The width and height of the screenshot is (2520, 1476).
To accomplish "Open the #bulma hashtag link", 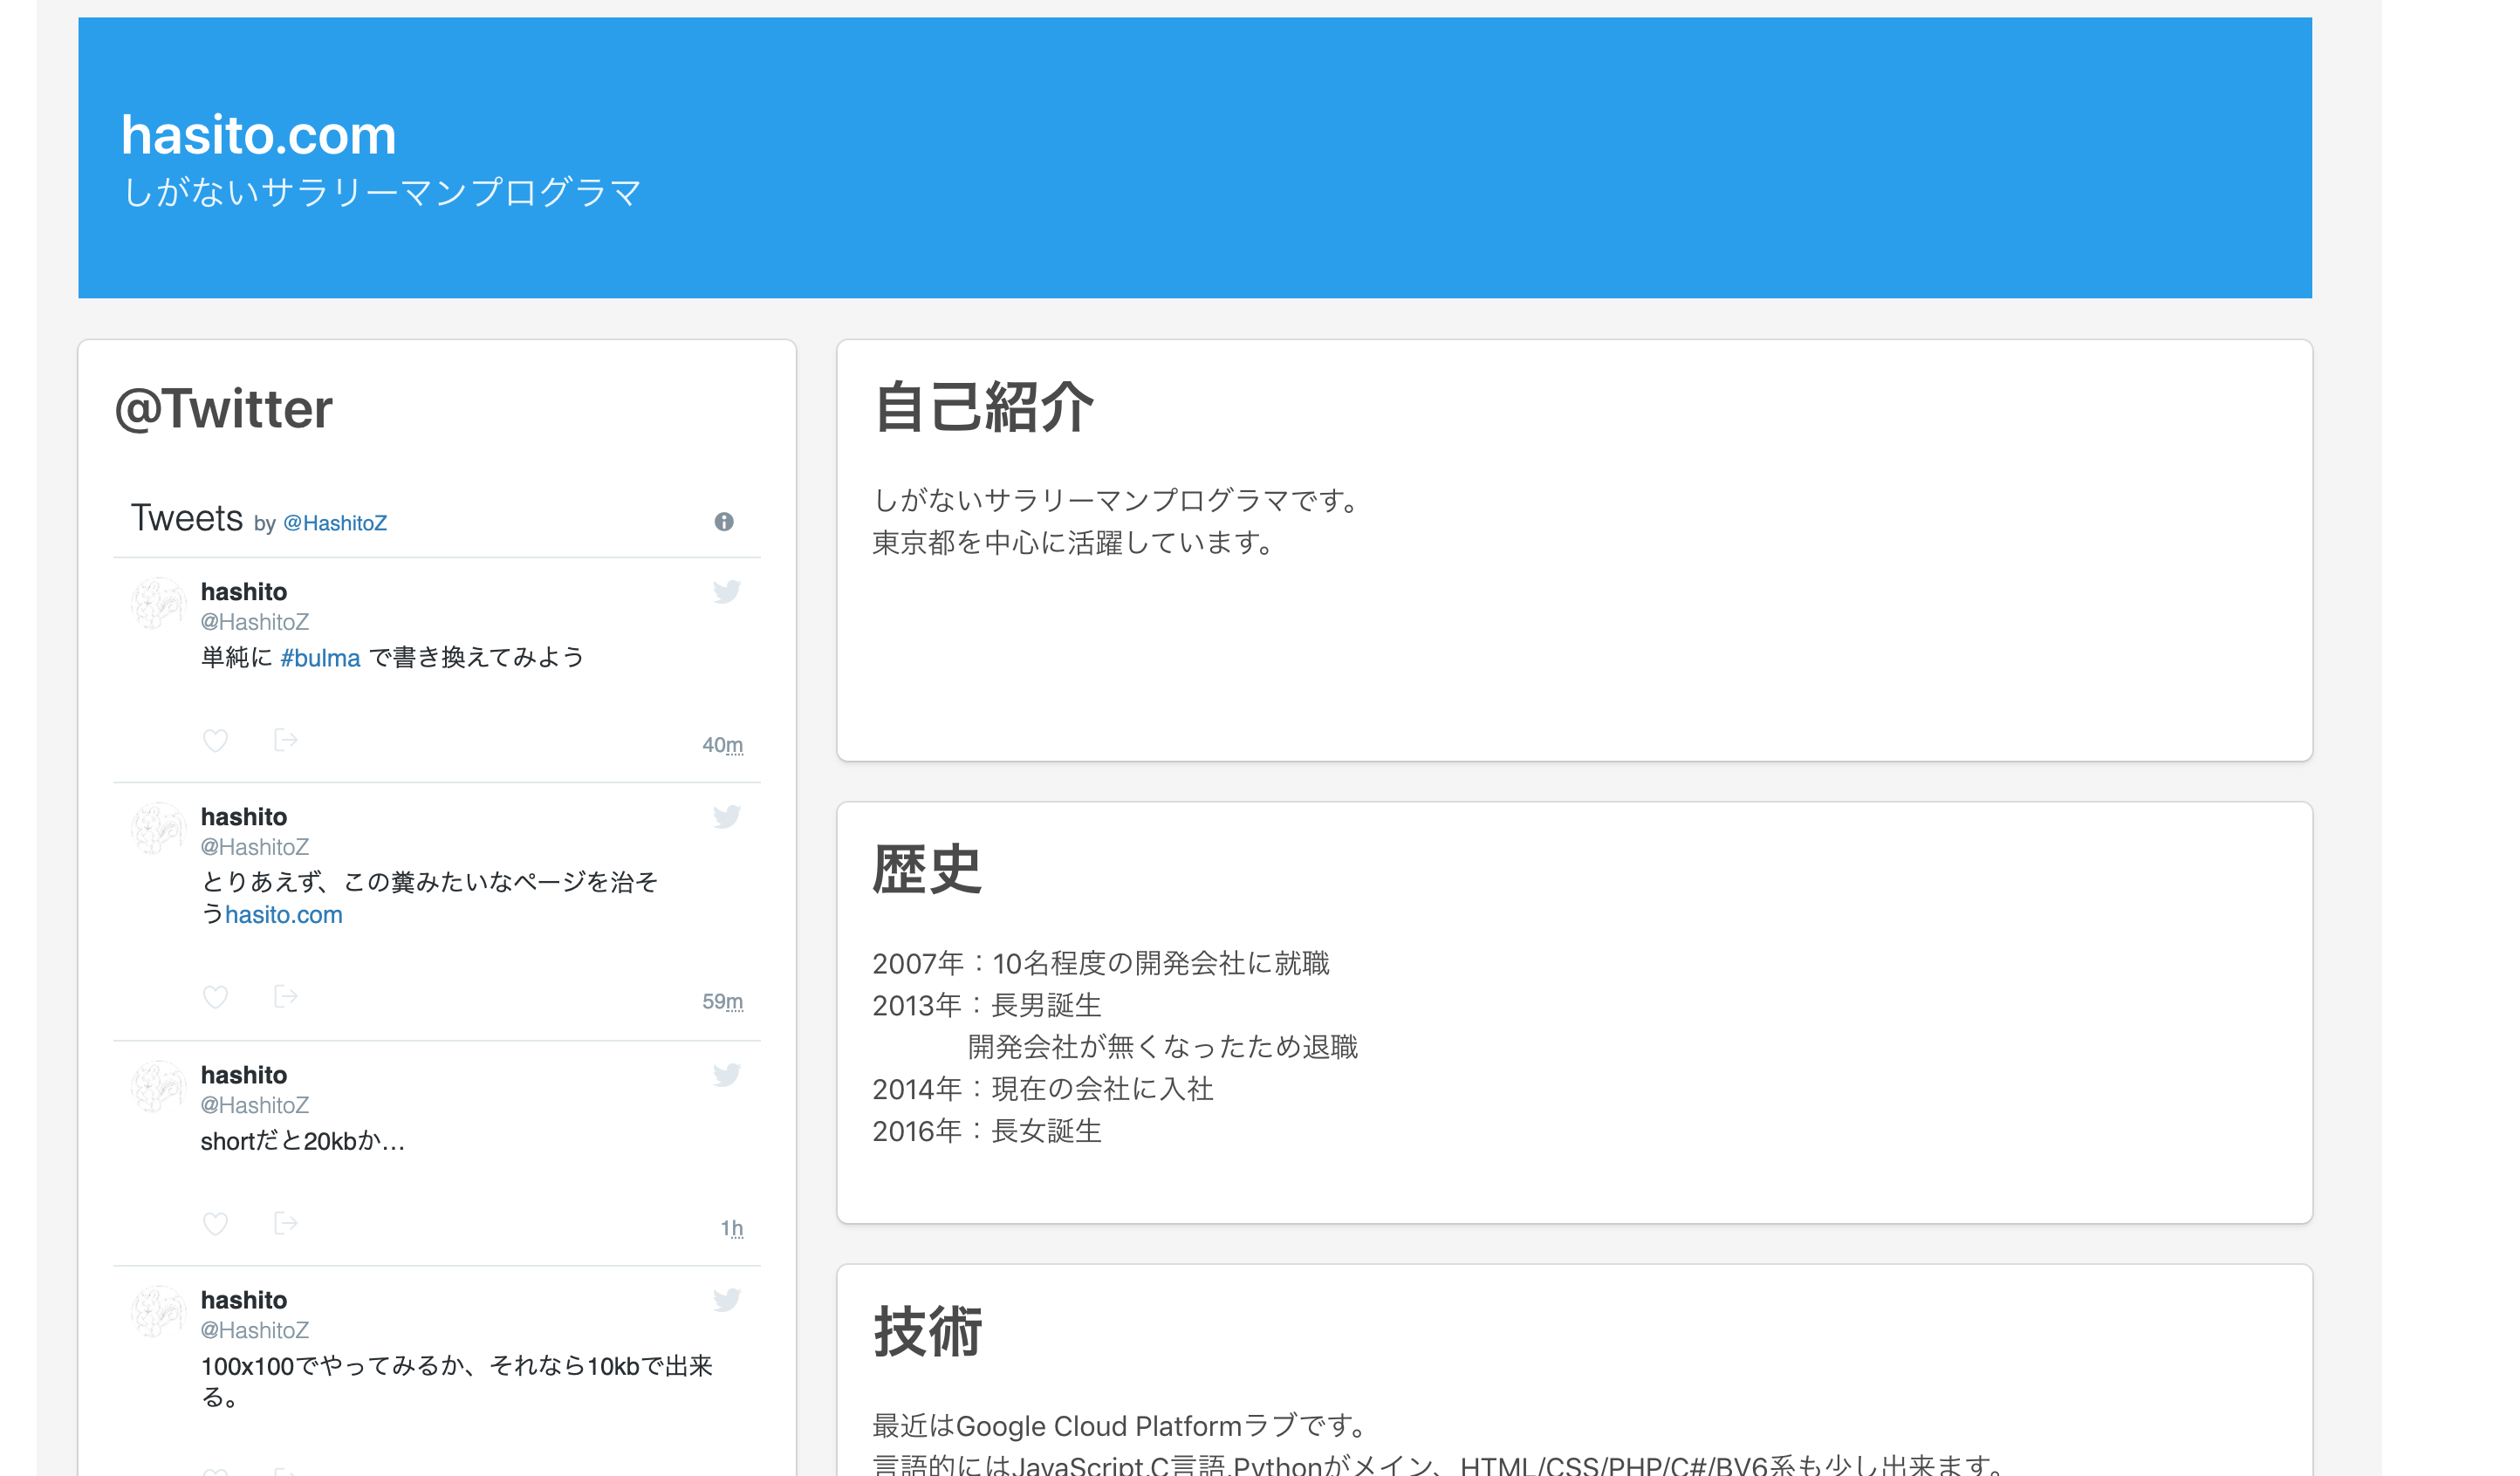I will 320,657.
